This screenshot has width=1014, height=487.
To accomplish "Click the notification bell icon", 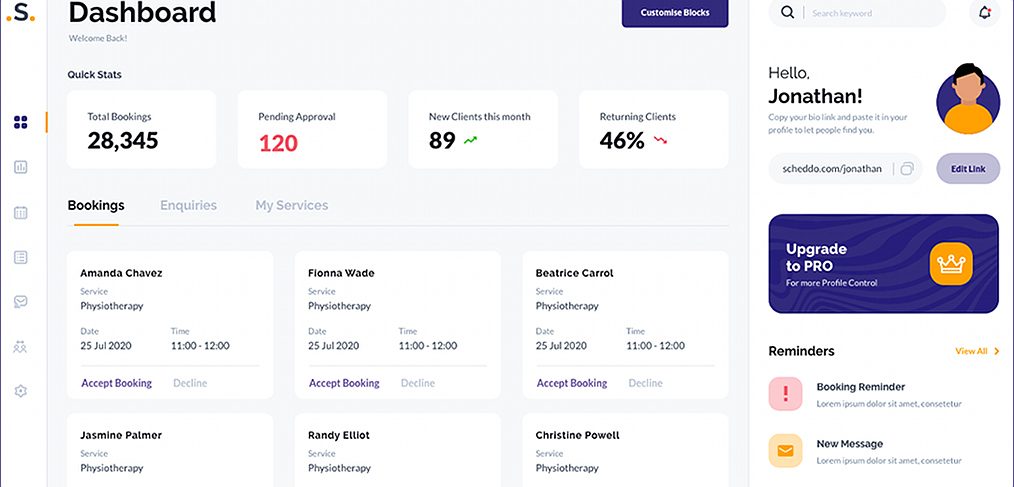I will [985, 13].
